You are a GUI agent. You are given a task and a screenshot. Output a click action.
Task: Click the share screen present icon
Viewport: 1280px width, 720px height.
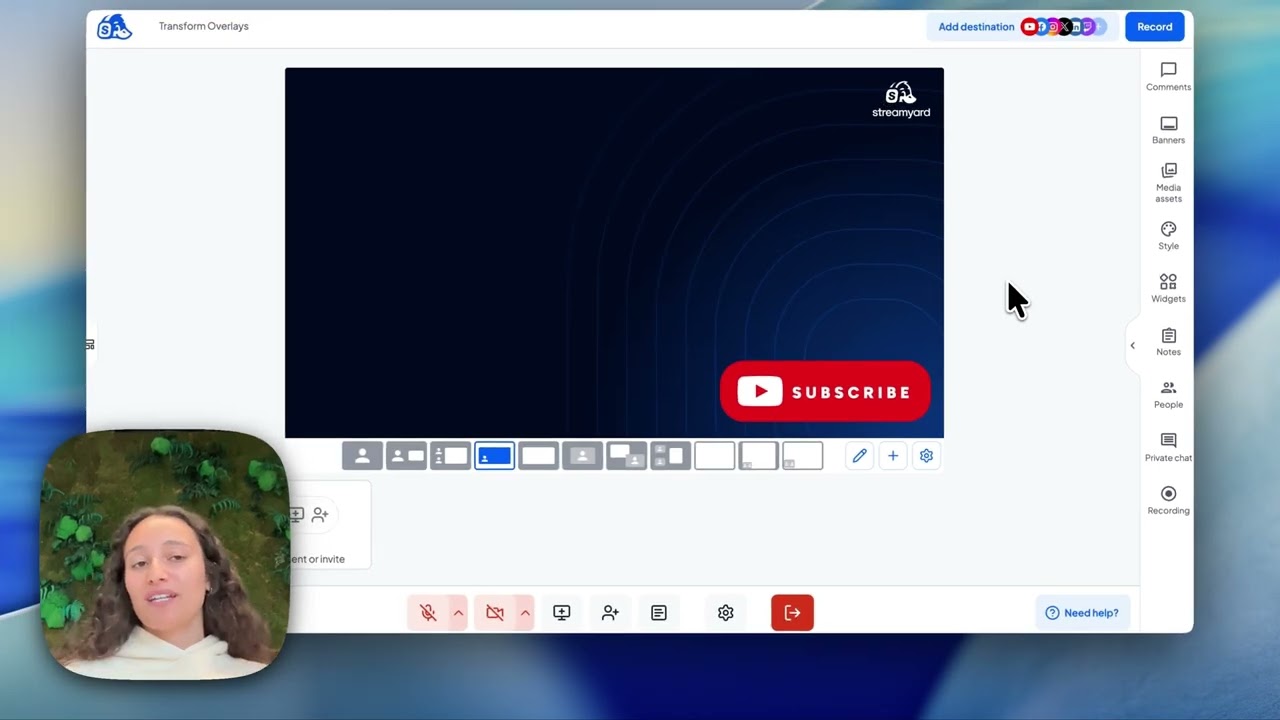point(562,613)
